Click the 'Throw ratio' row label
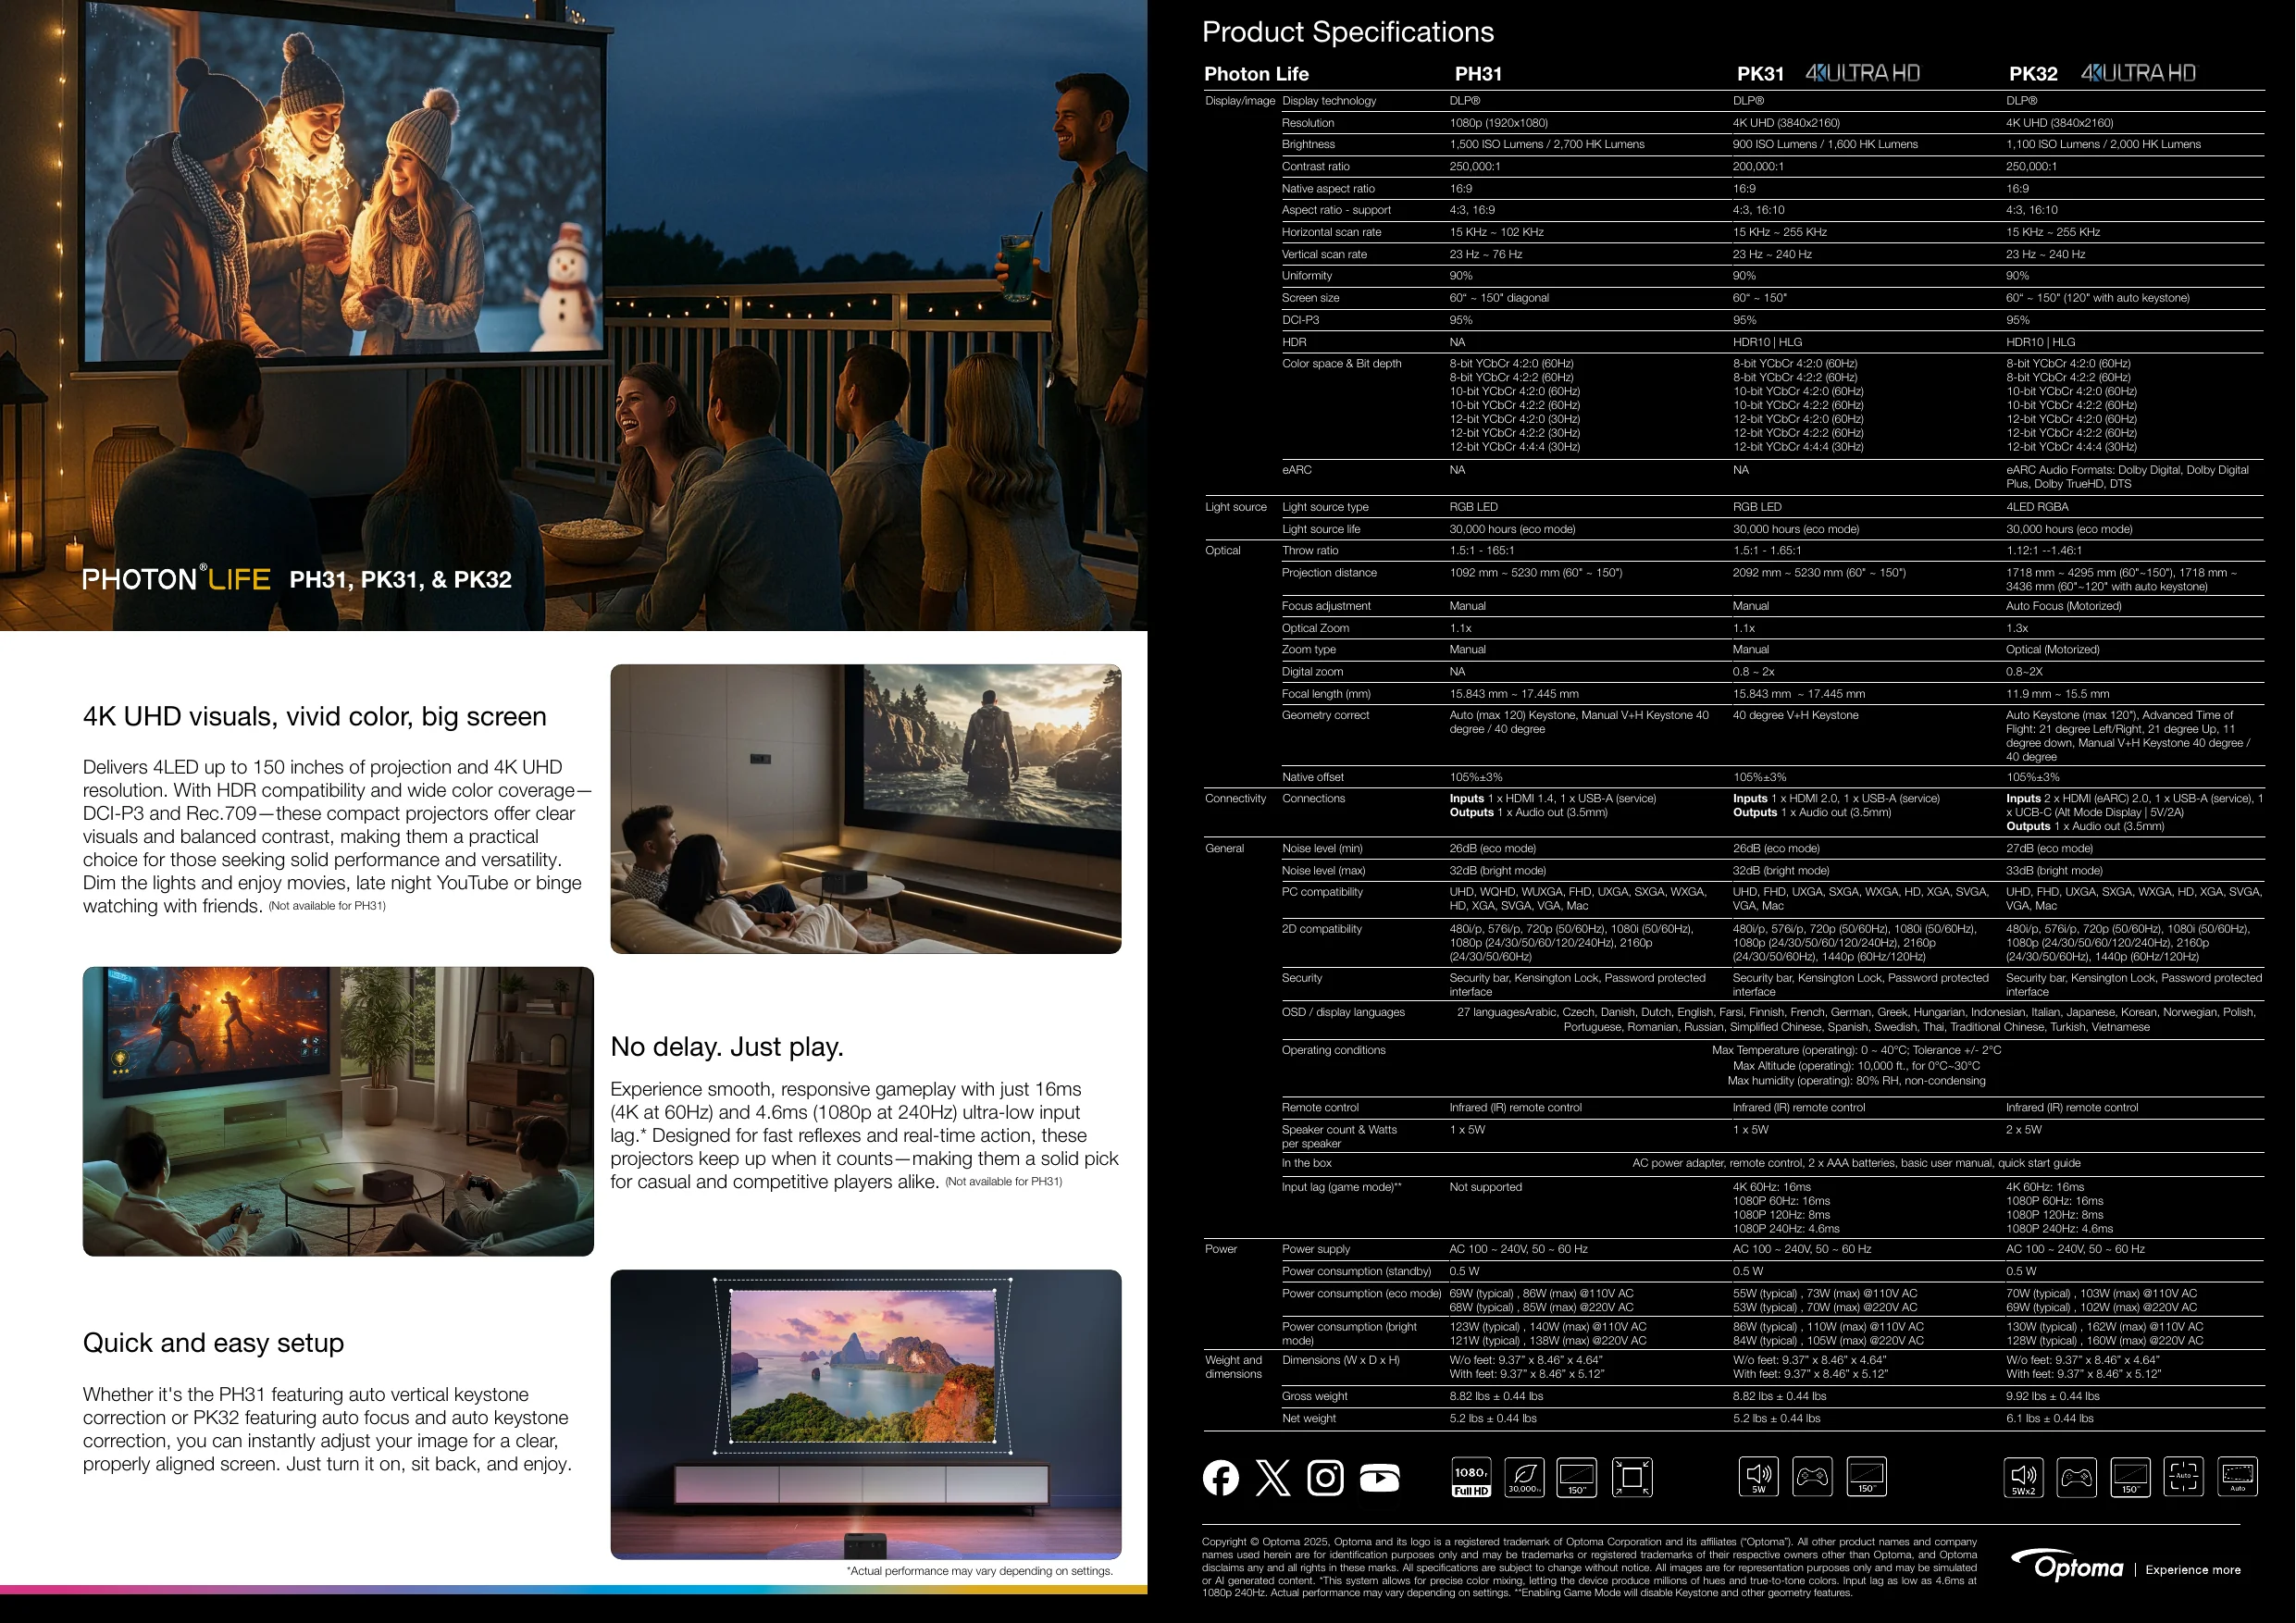 click(x=1310, y=551)
